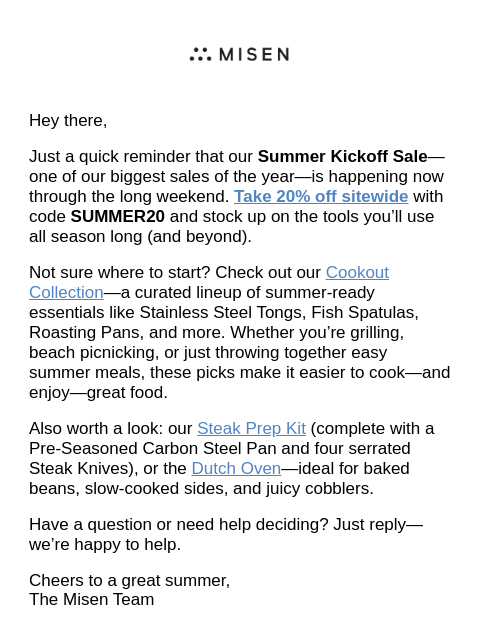
Task: Click Stainless Steel Tongs mention
Action: 222,312
